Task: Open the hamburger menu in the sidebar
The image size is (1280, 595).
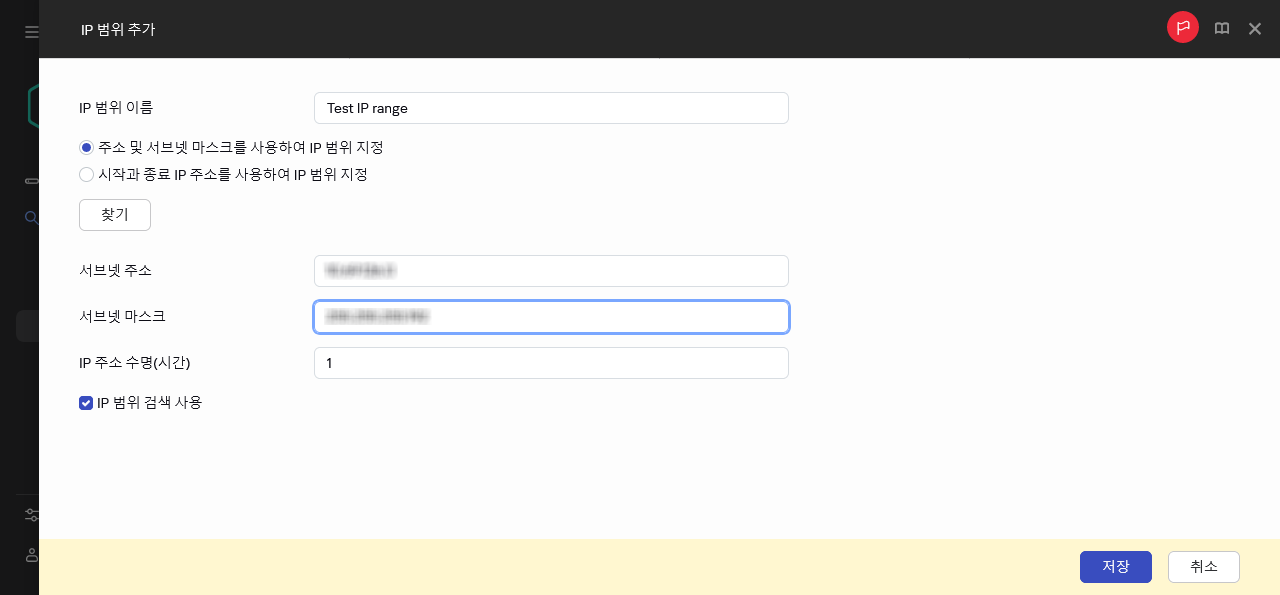Action: 31,32
